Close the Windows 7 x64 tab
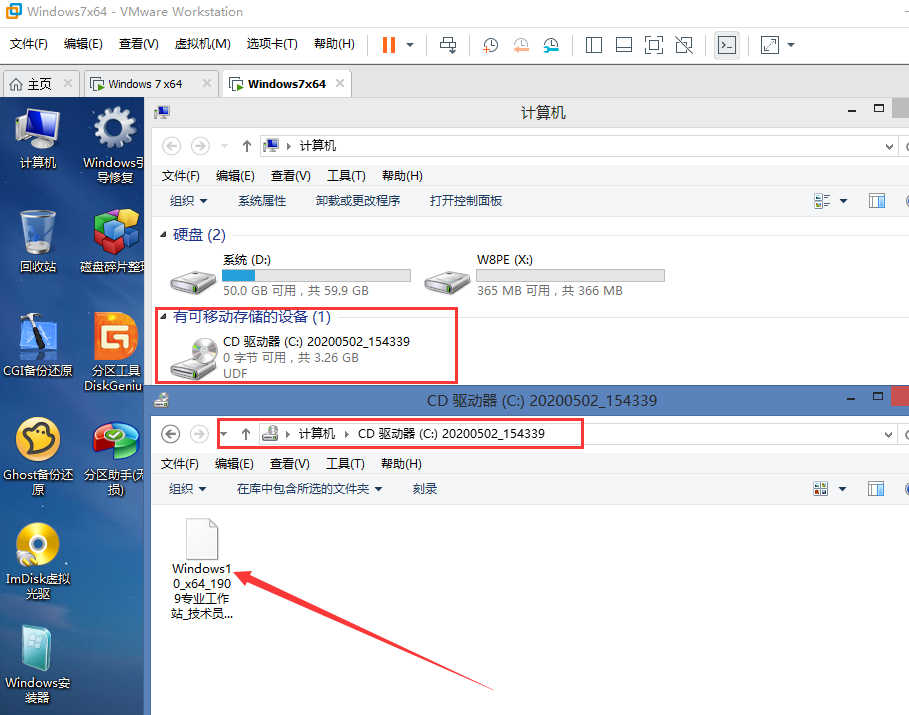 point(206,84)
